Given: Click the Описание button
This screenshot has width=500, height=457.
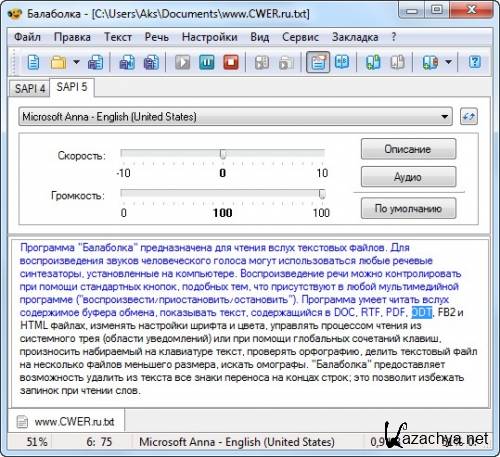Looking at the screenshot, I should [408, 149].
